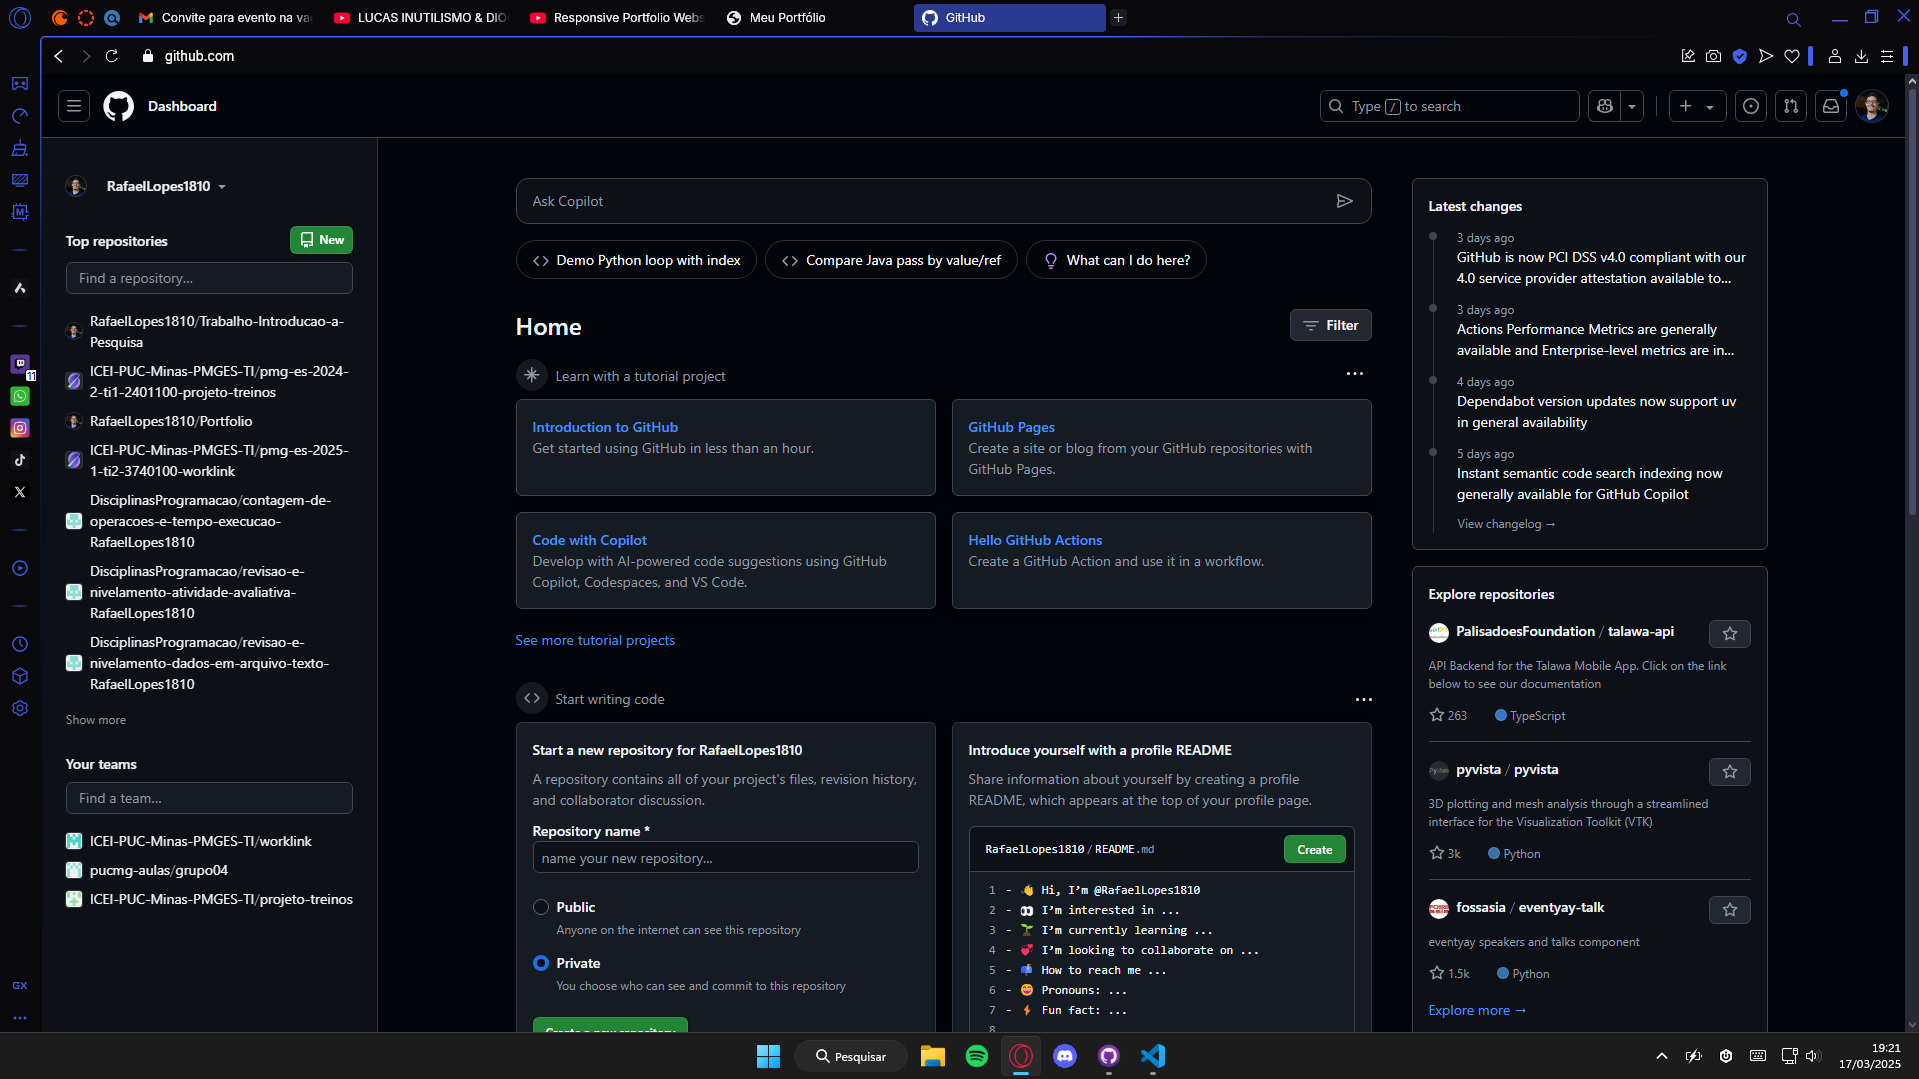The height and width of the screenshot is (1079, 1919).
Task: Star the fossasia eventyay-talk repository
Action: 1730,910
